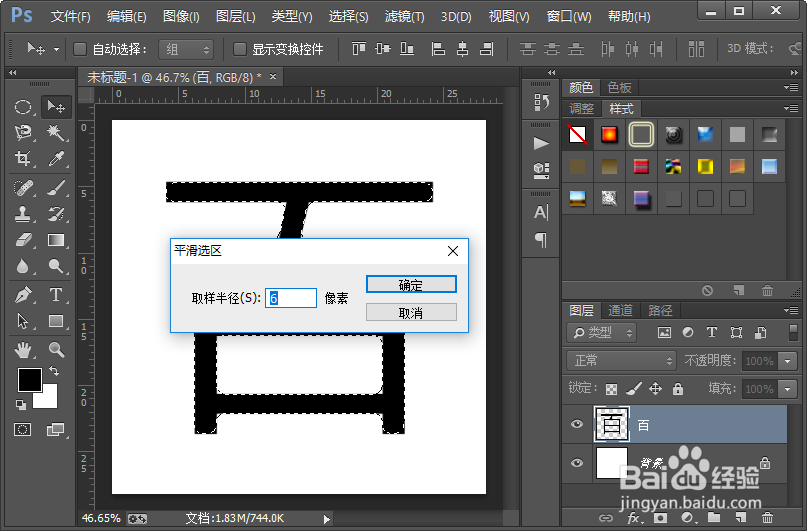Open the Character panel icon
The image size is (807, 531).
pyautogui.click(x=541, y=212)
